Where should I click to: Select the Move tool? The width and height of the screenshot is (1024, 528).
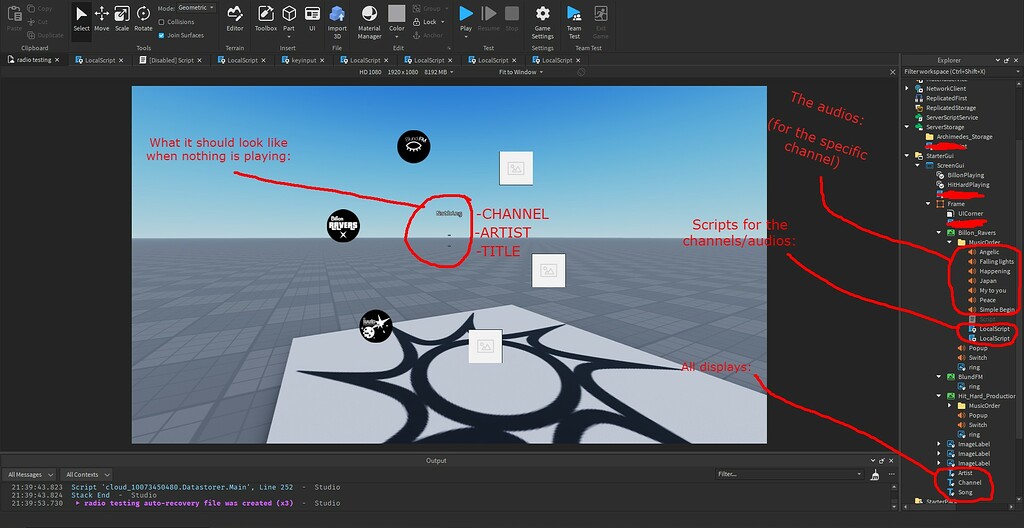(102, 18)
